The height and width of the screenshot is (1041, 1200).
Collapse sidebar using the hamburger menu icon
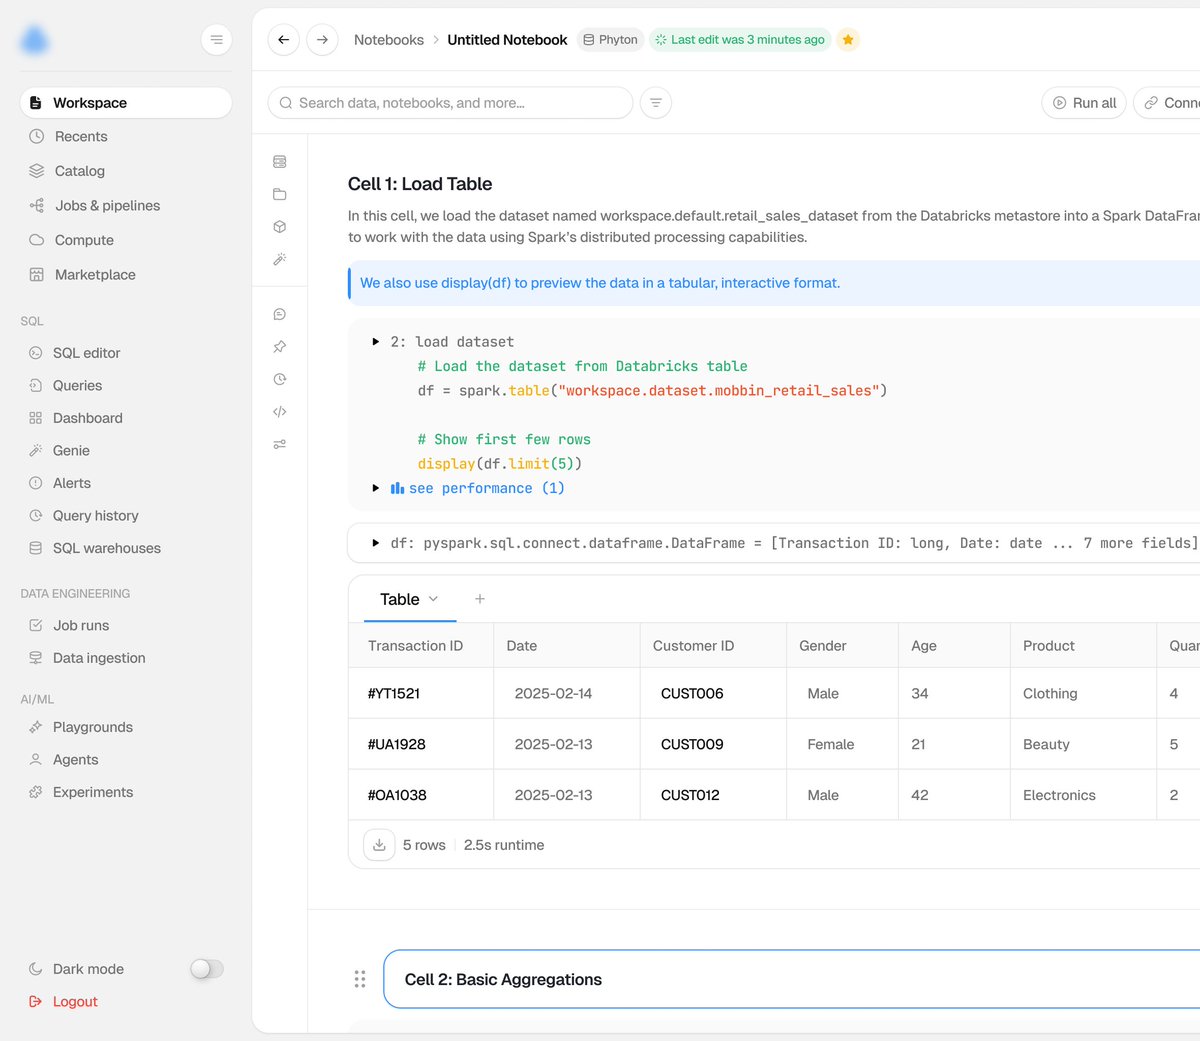(217, 40)
